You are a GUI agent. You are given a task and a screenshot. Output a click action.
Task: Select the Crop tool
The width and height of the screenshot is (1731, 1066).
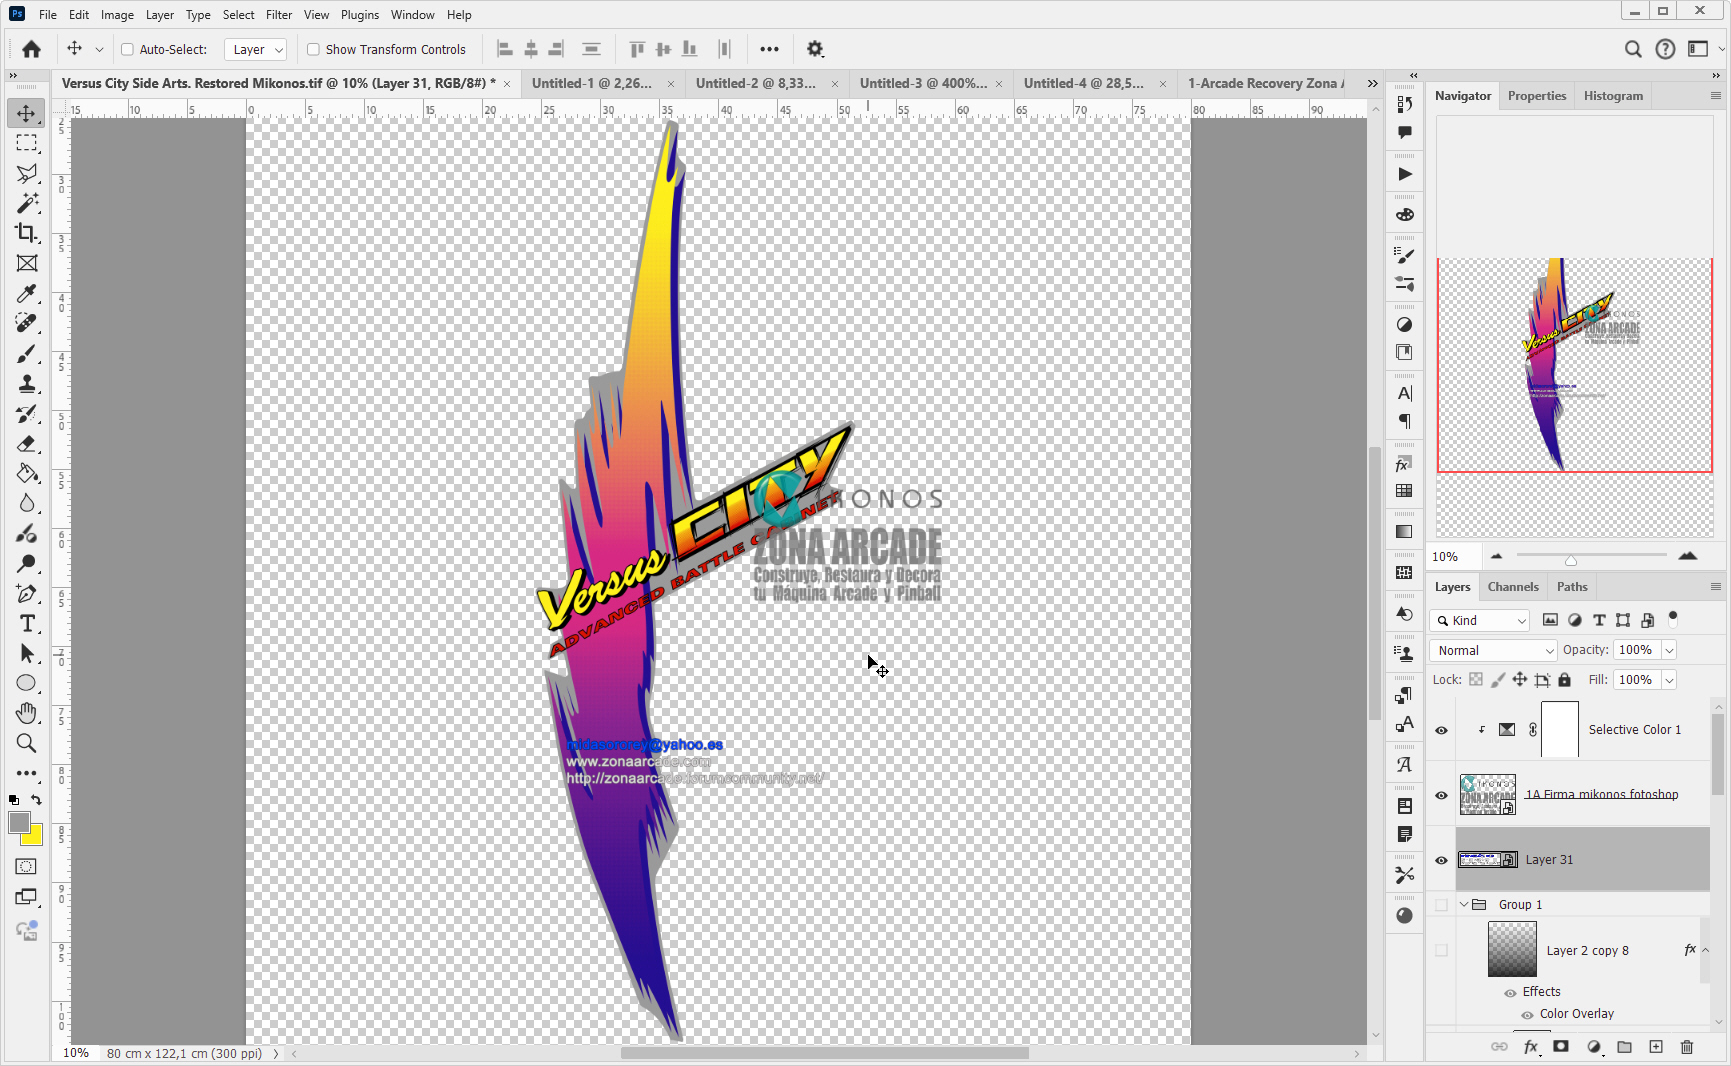click(x=27, y=233)
